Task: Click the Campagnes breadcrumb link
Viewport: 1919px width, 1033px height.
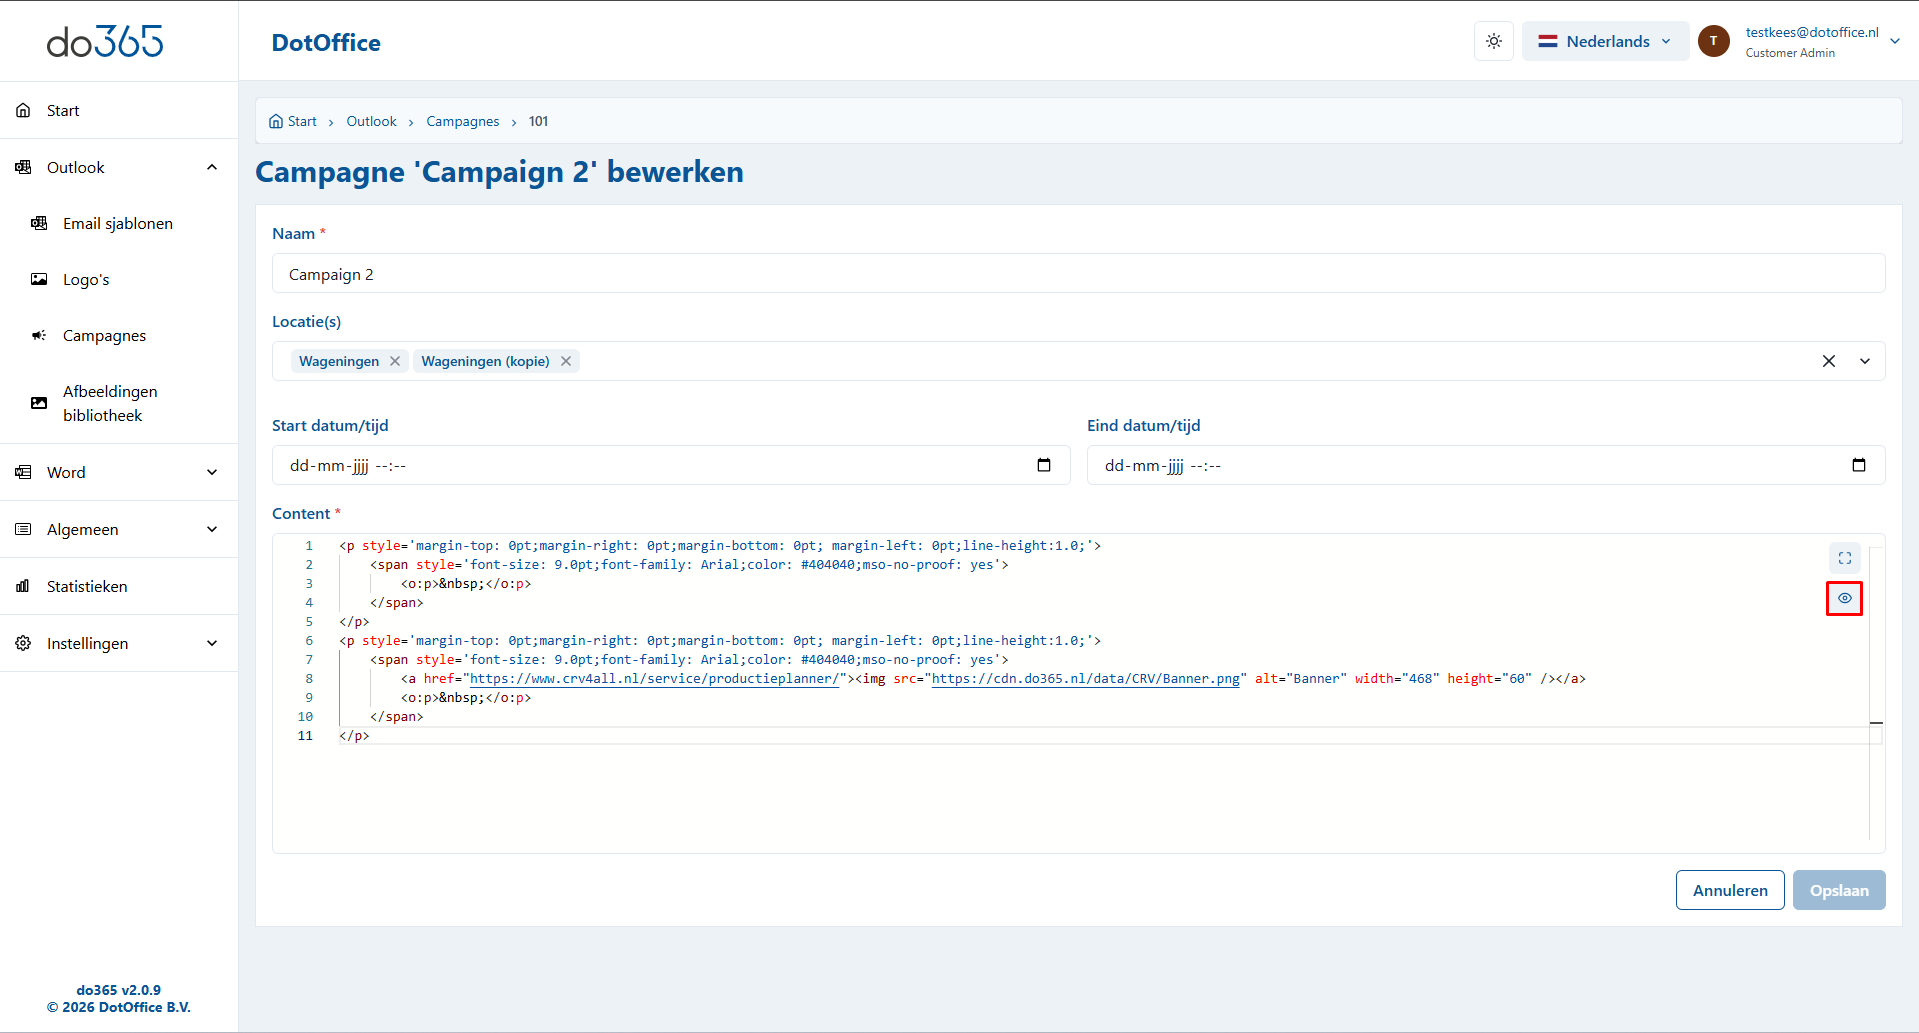Action: click(x=462, y=121)
